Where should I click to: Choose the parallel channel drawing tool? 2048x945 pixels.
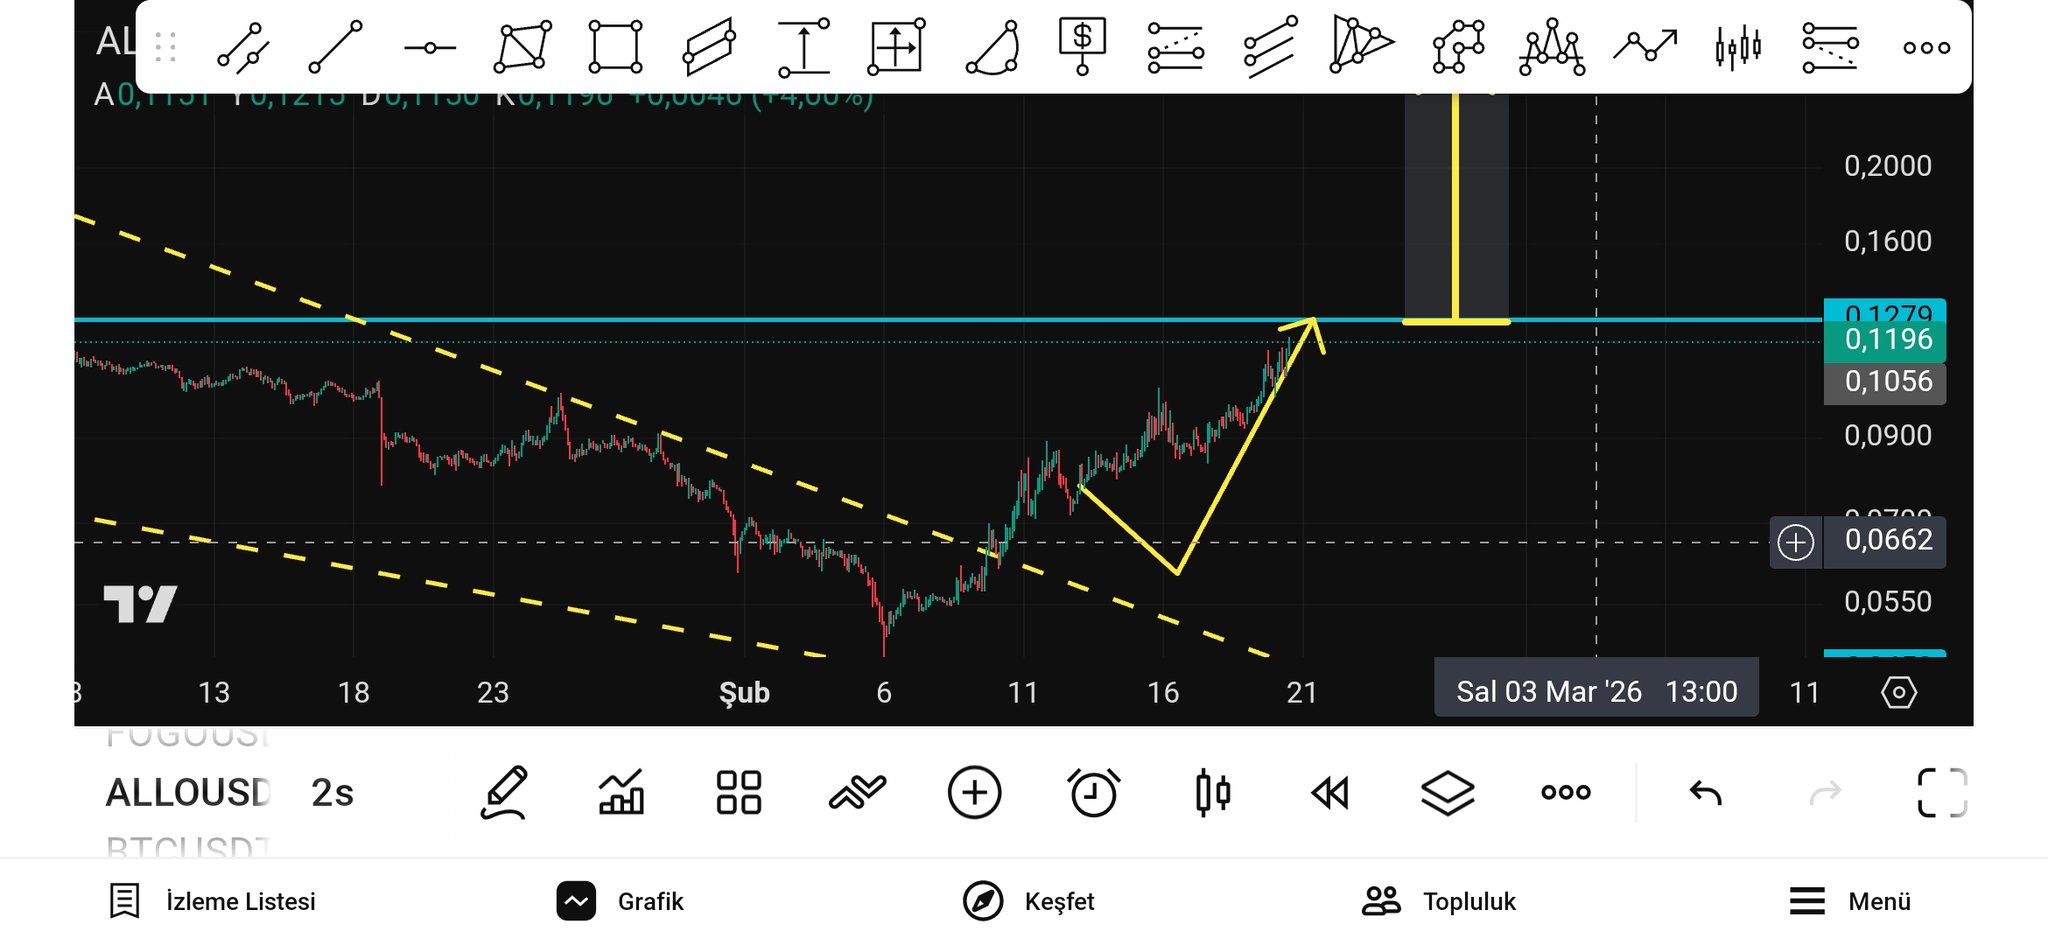pyautogui.click(x=709, y=47)
